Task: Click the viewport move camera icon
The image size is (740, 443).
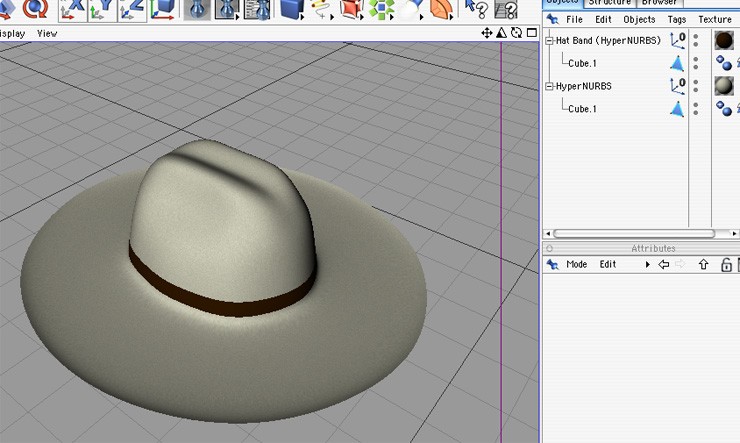Action: click(x=487, y=33)
